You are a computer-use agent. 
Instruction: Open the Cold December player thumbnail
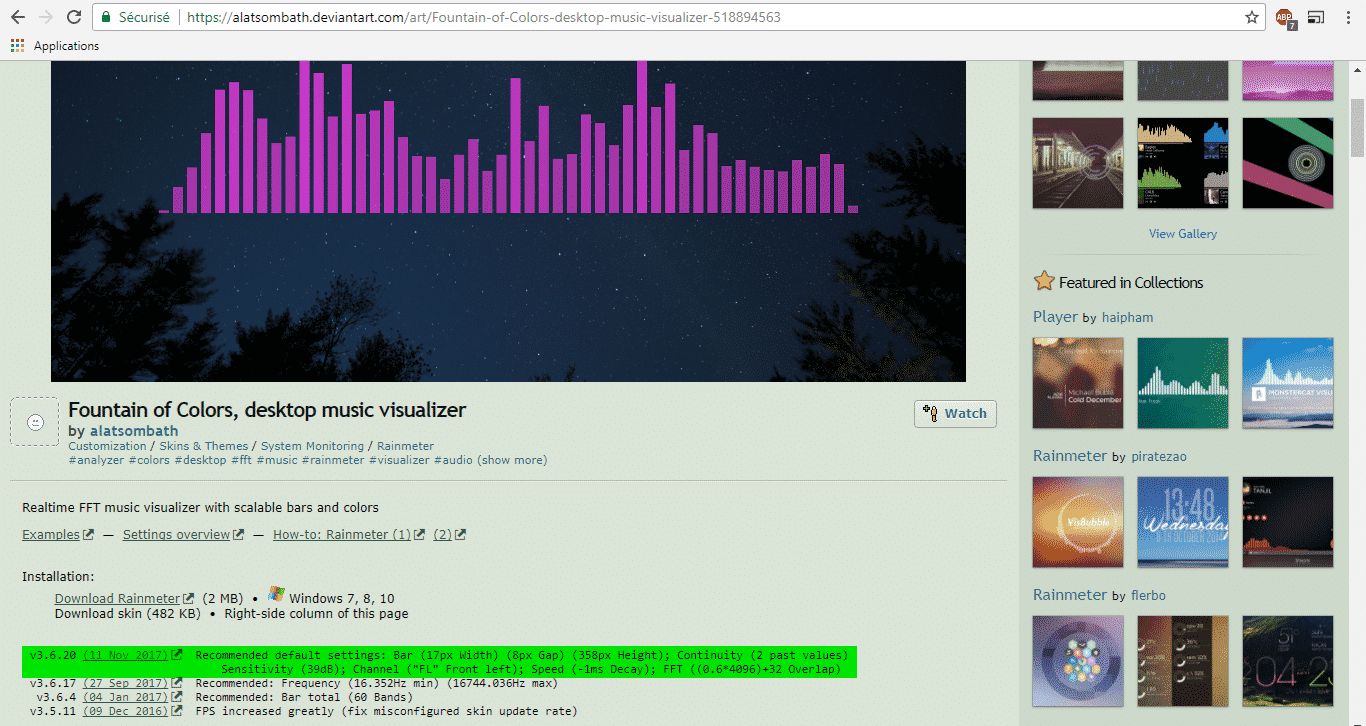tap(1078, 383)
